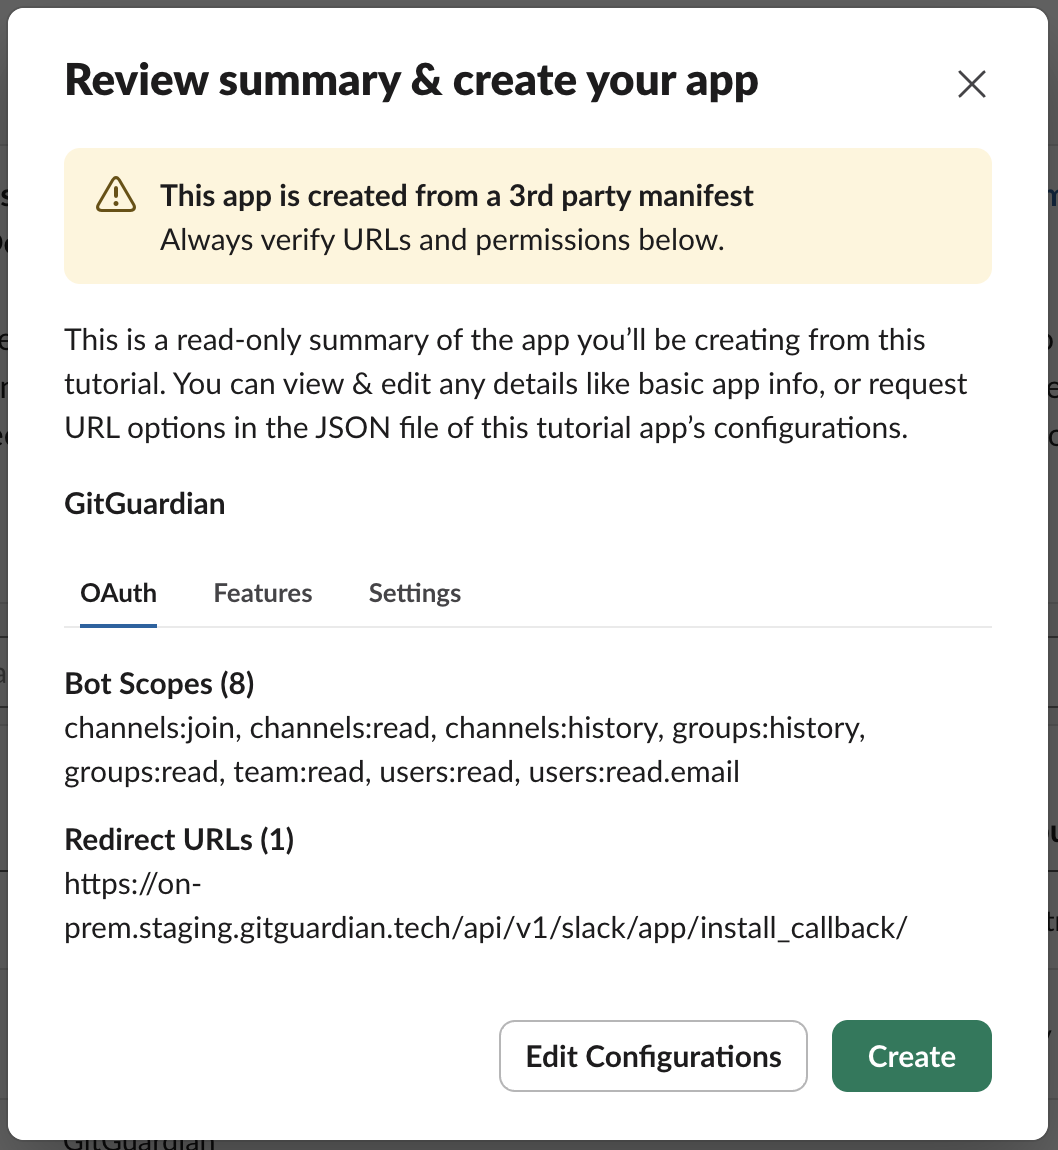Click the Redirect URLs (1) heading
Image resolution: width=1058 pixels, height=1150 pixels.
click(179, 840)
